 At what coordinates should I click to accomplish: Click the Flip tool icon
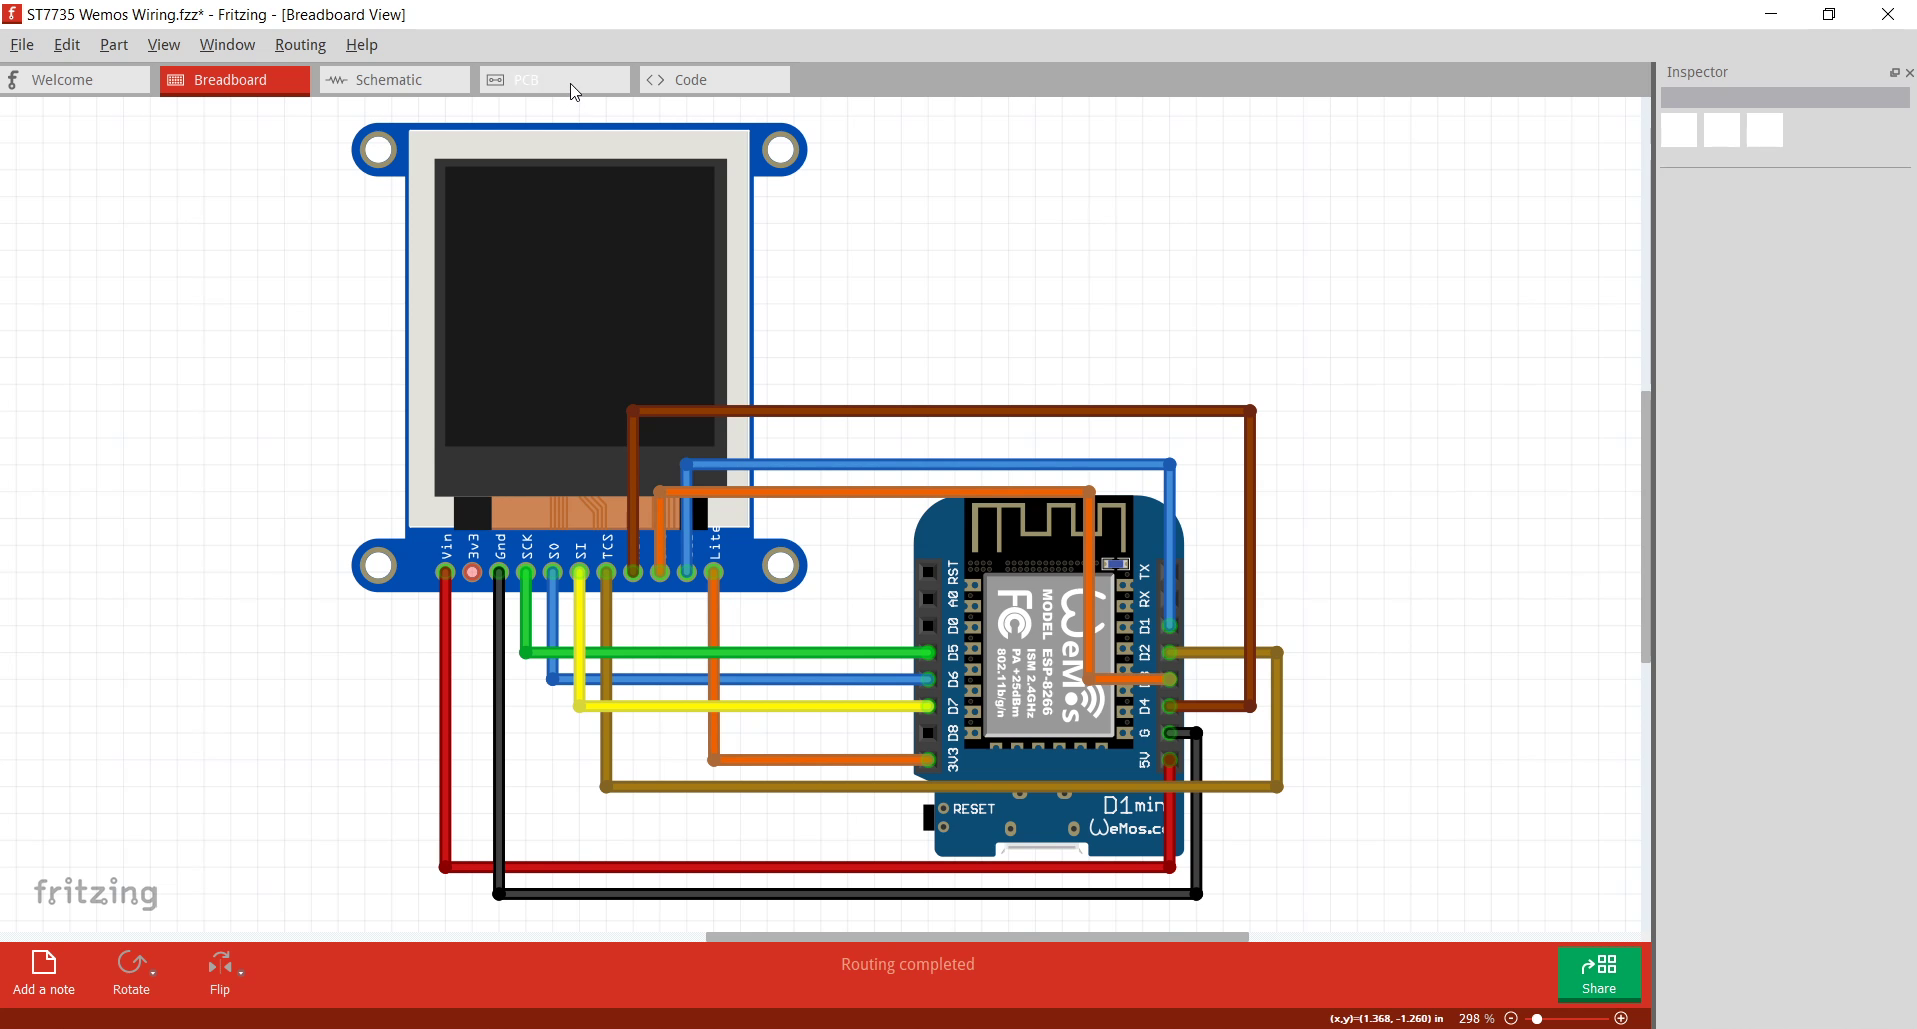(x=219, y=963)
